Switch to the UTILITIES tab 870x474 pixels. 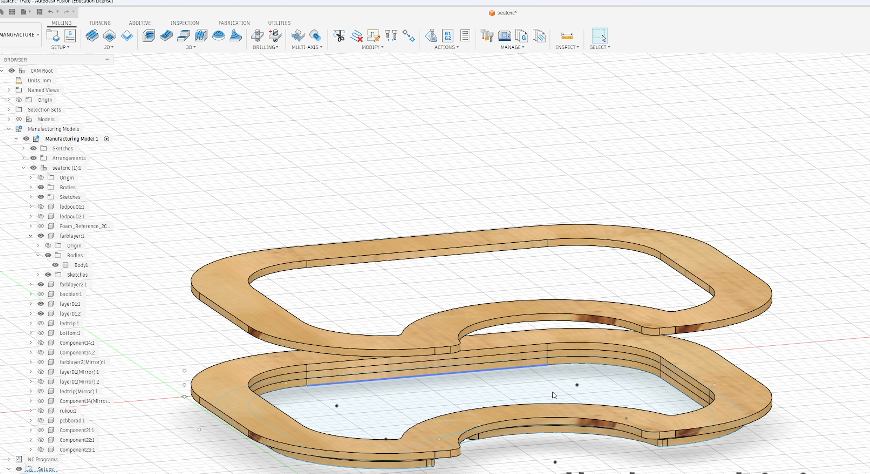pyautogui.click(x=279, y=23)
